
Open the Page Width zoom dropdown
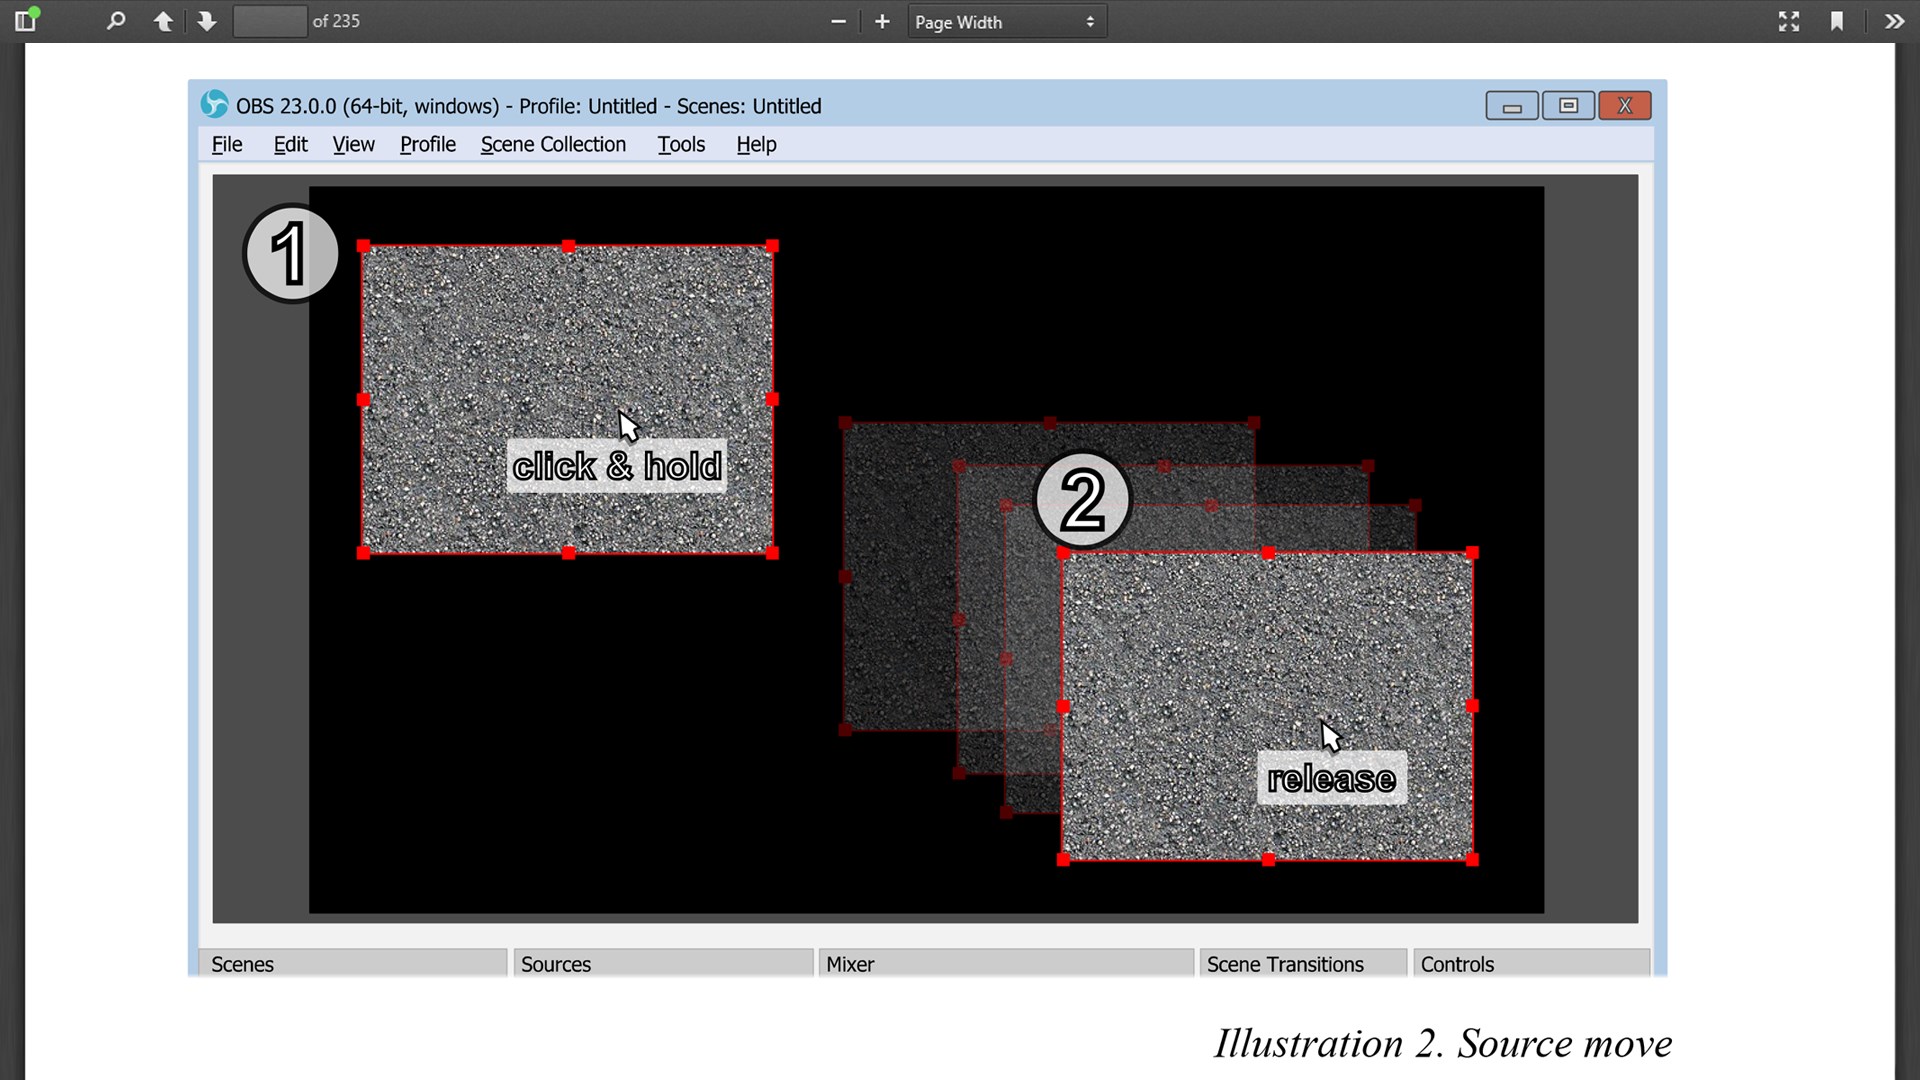tap(1006, 21)
